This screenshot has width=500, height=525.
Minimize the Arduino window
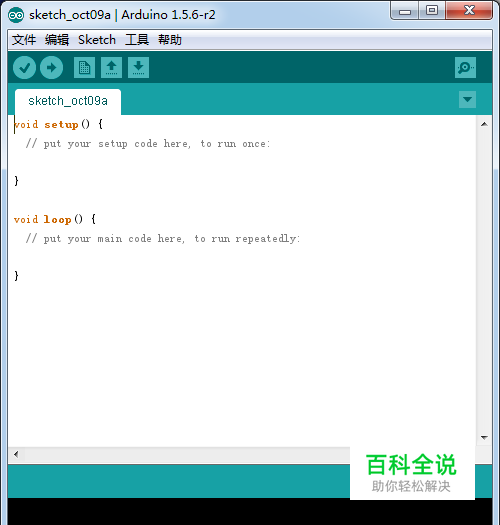405,11
